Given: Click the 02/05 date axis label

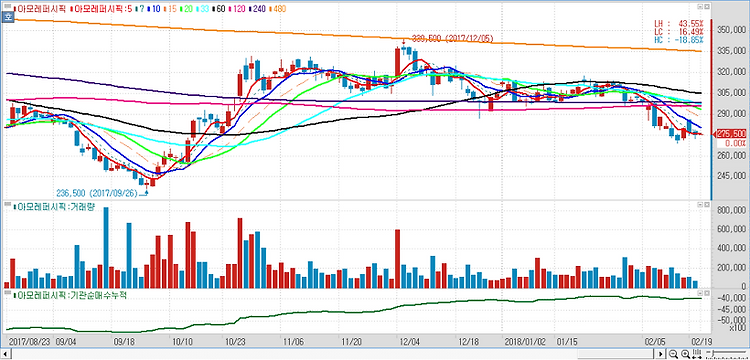Looking at the screenshot, I should (x=654, y=342).
